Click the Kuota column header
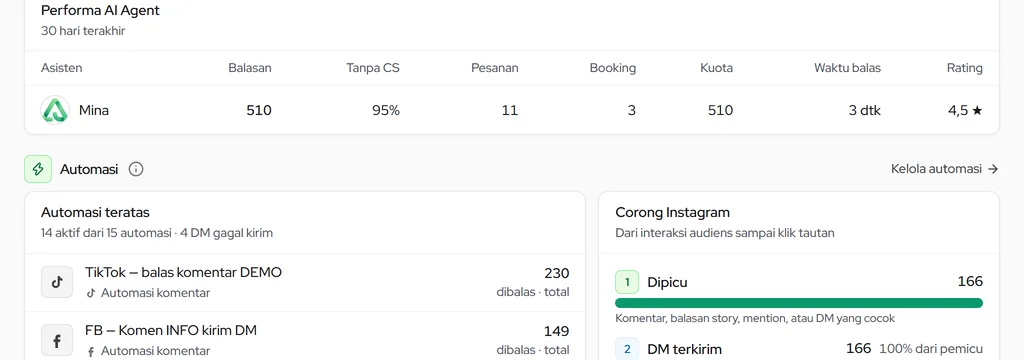The height and width of the screenshot is (360, 1024). pos(716,68)
